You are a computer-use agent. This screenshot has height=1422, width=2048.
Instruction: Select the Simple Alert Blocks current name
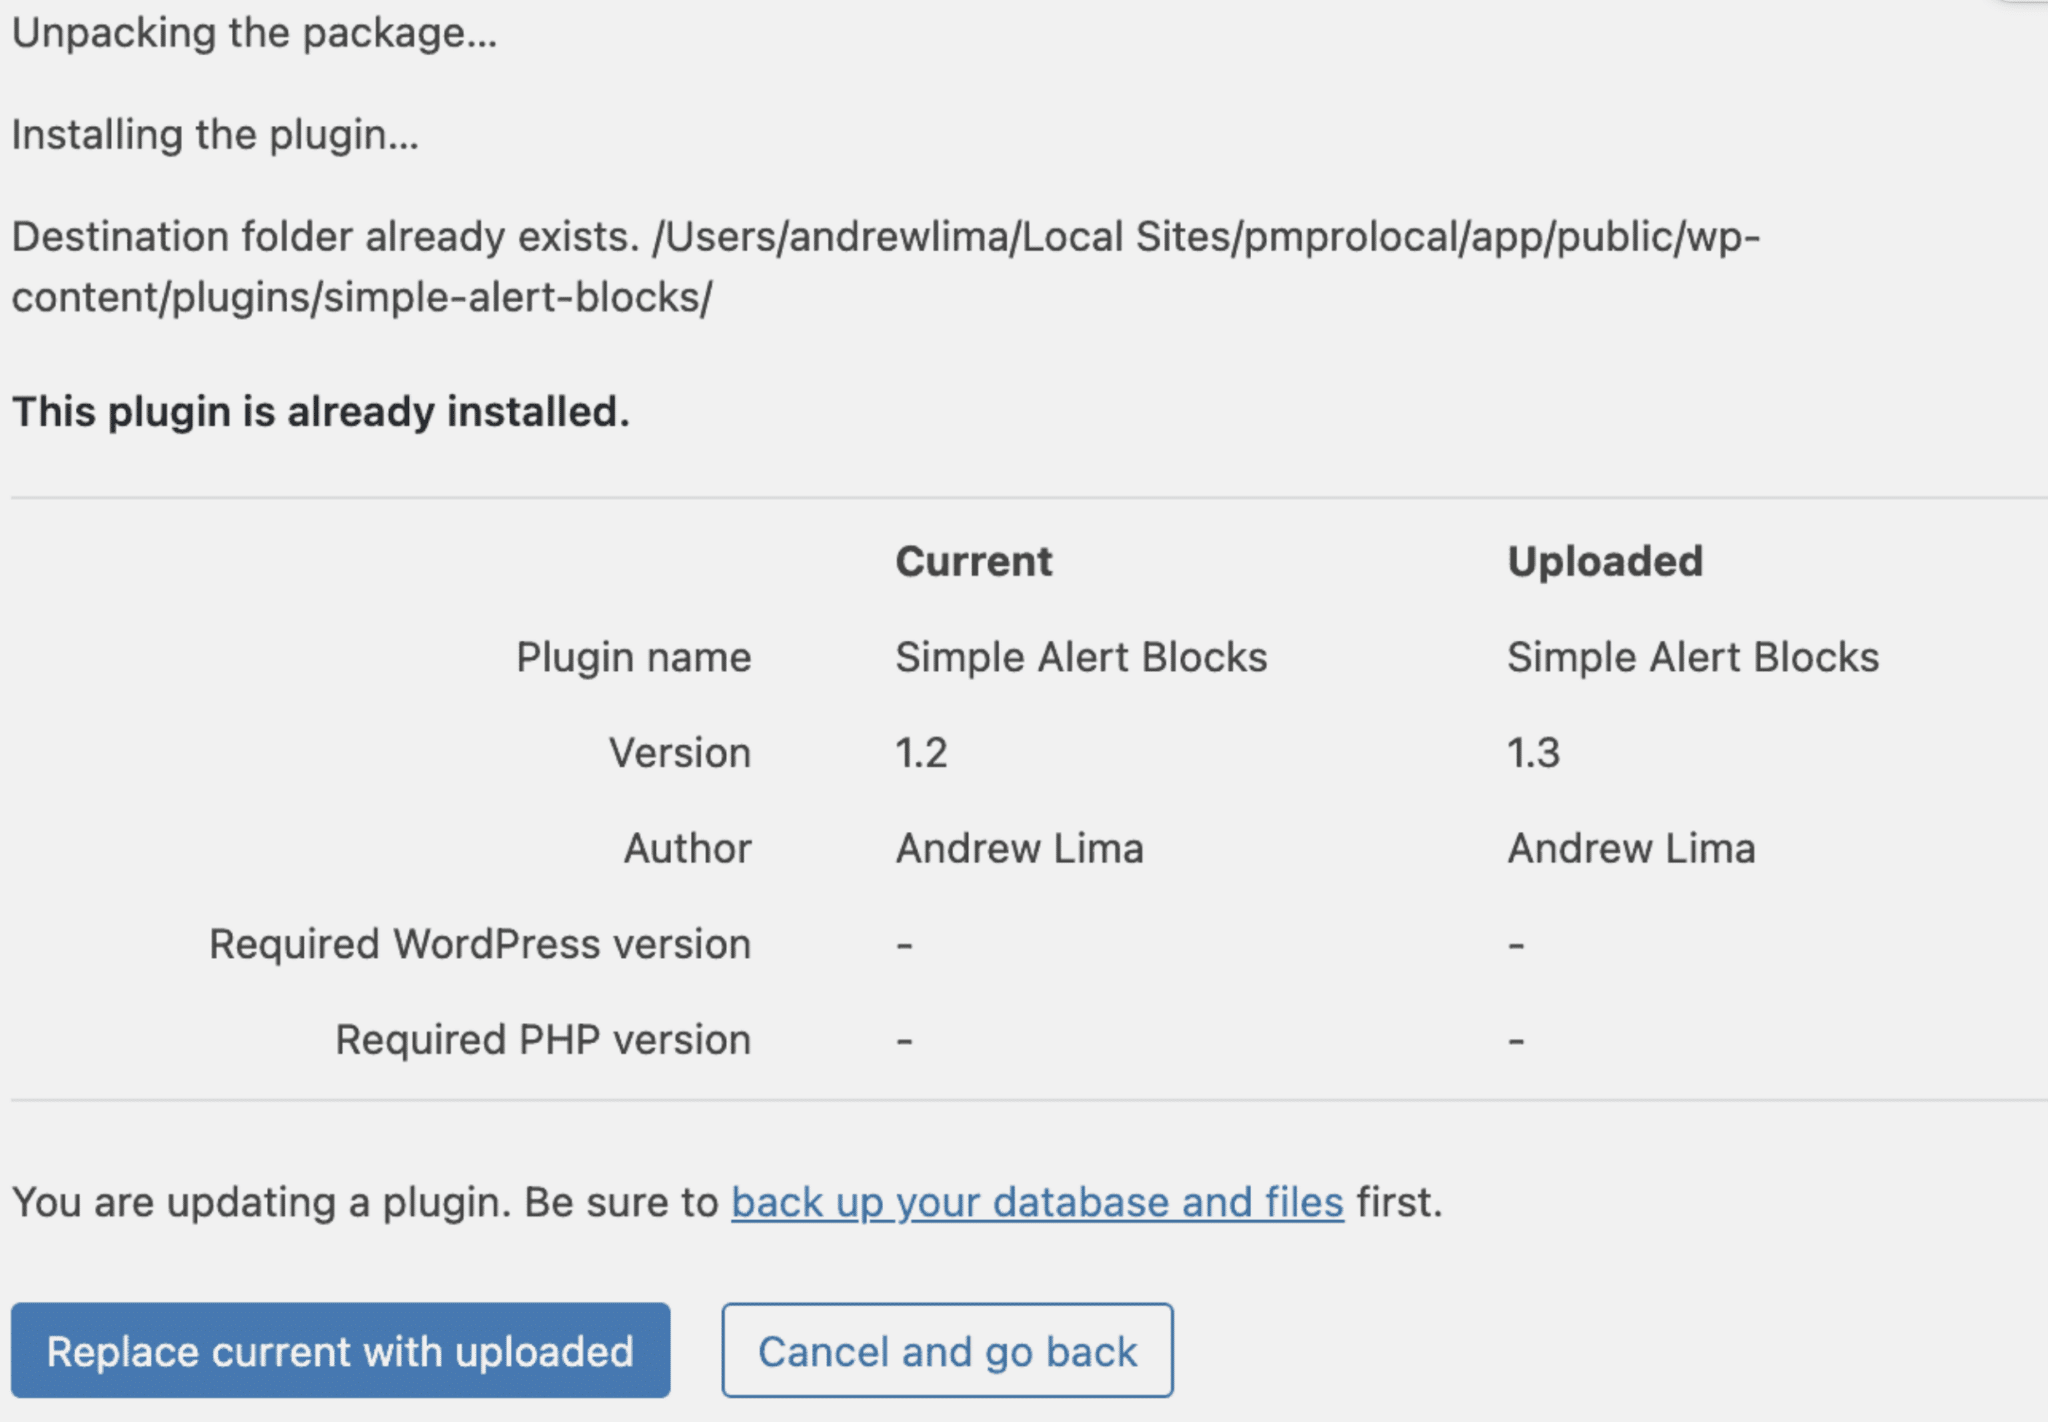pyautogui.click(x=1081, y=656)
